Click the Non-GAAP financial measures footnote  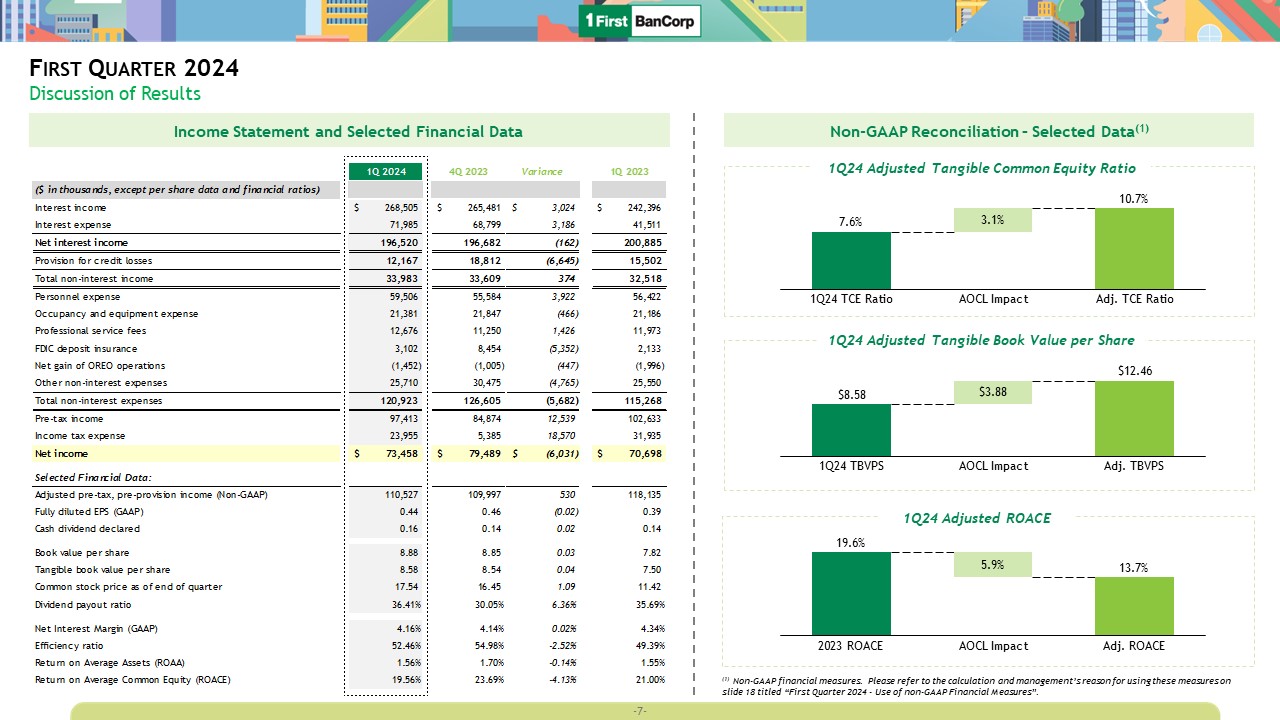pyautogui.click(x=975, y=686)
